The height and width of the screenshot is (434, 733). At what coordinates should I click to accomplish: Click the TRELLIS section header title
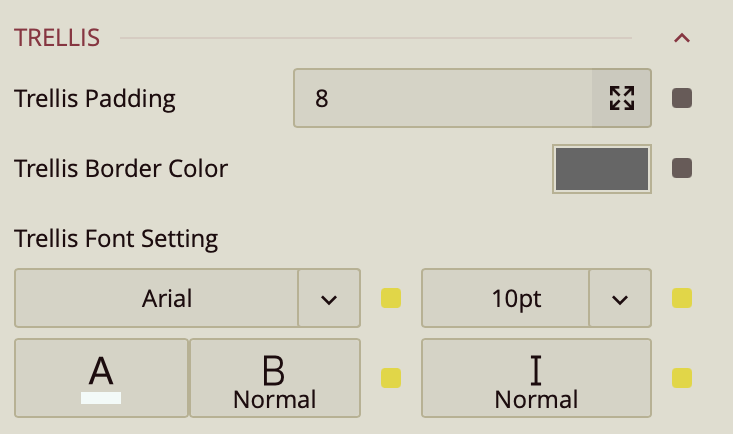tap(57, 39)
